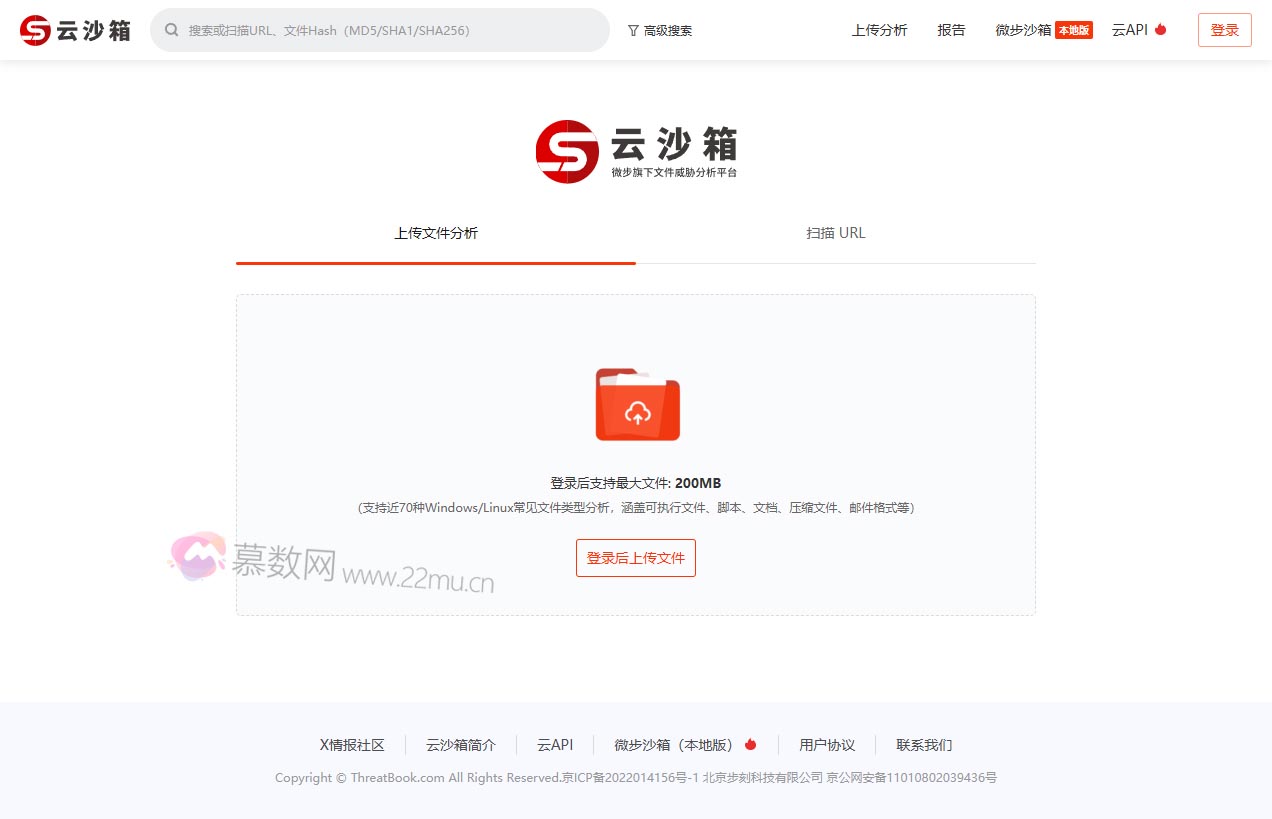Visit the 云沙箱简介 footer link
The height and width of the screenshot is (819, 1272).
coord(460,744)
